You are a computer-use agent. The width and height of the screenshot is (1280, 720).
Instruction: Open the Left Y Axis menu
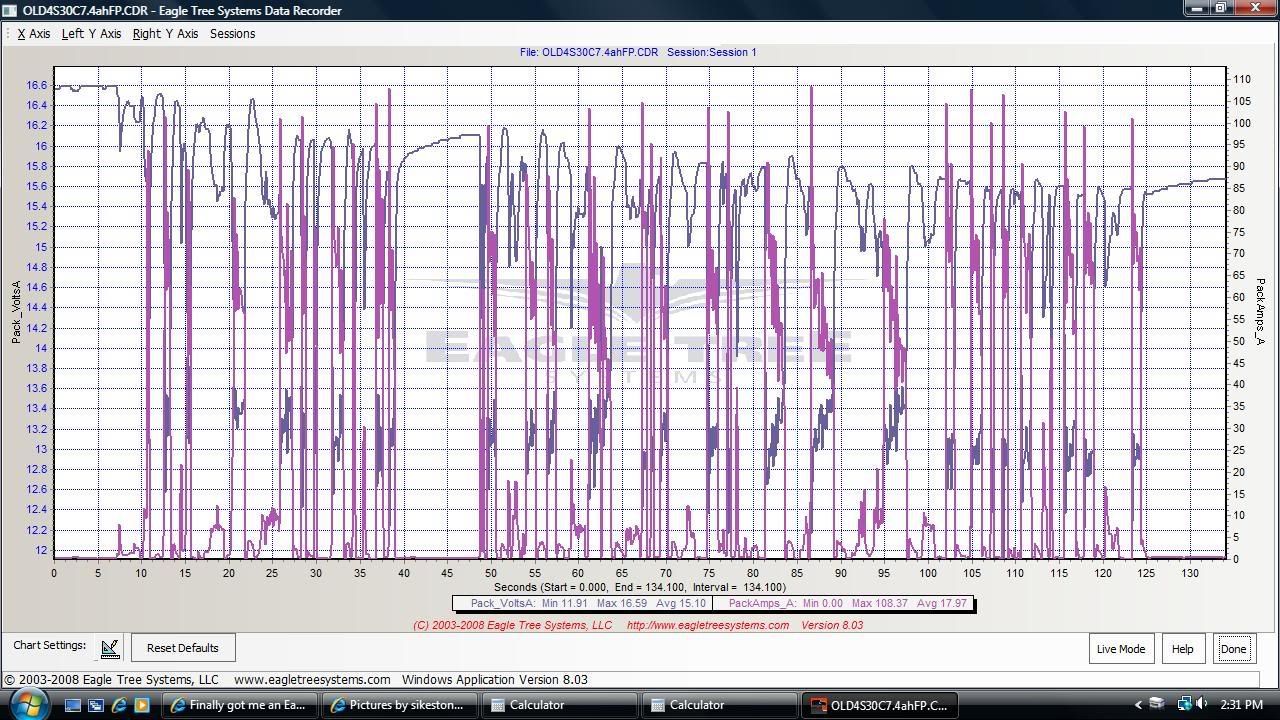click(x=91, y=34)
